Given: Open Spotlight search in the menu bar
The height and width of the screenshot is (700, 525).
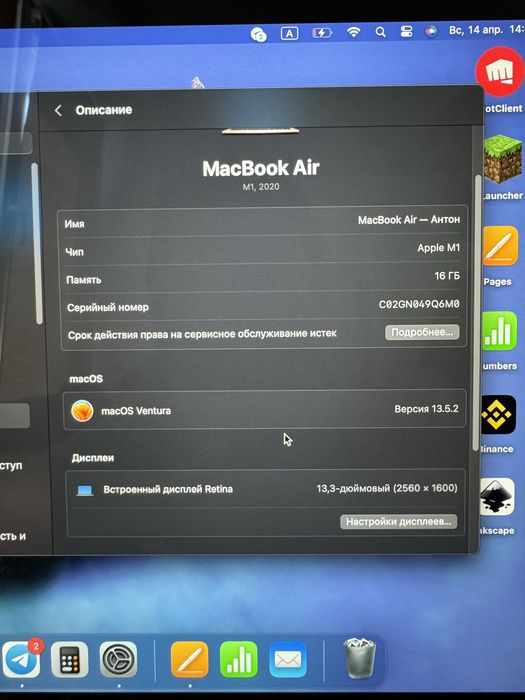Looking at the screenshot, I should 380,32.
